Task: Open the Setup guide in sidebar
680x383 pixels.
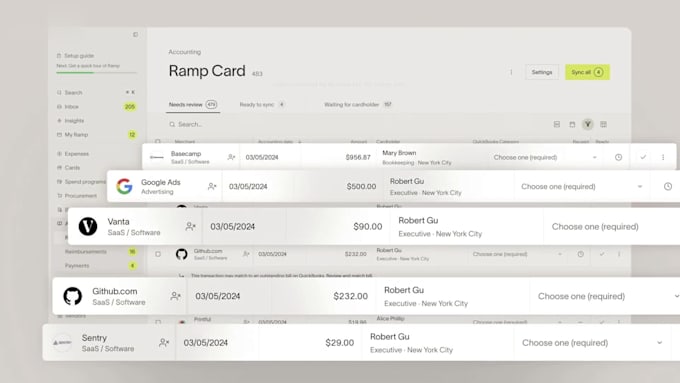Action: tap(75, 56)
